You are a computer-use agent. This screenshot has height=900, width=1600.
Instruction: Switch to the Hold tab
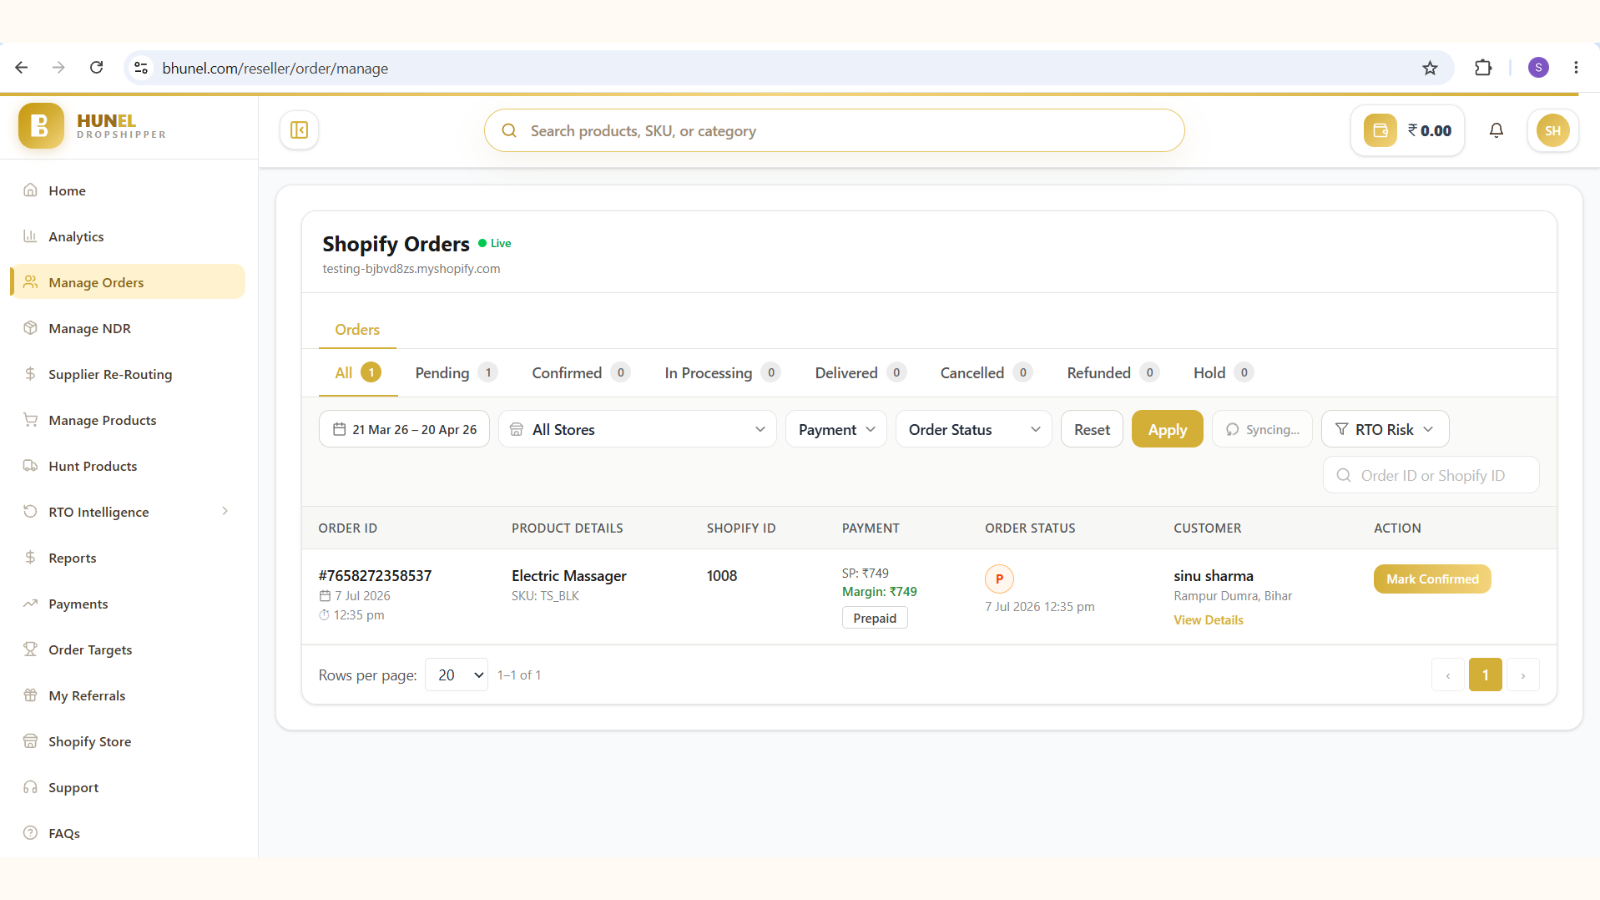point(1223,373)
